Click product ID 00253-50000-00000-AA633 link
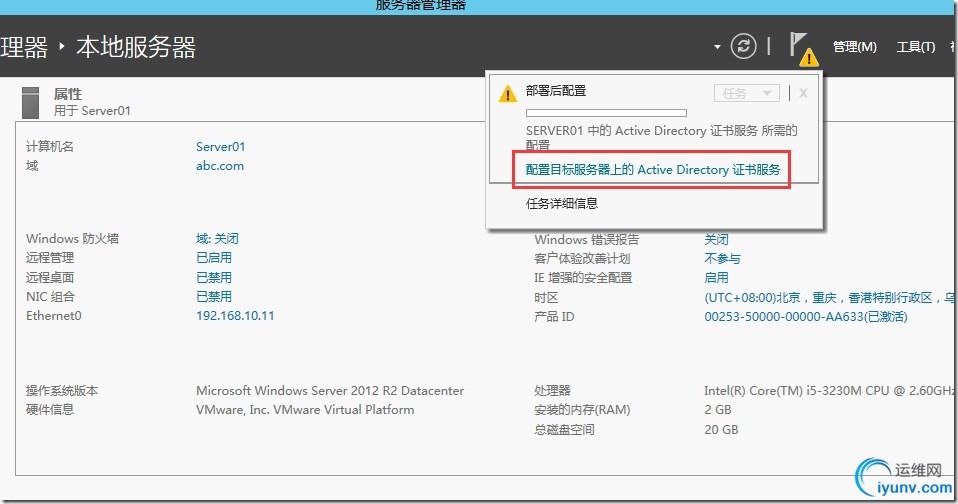 tap(806, 316)
